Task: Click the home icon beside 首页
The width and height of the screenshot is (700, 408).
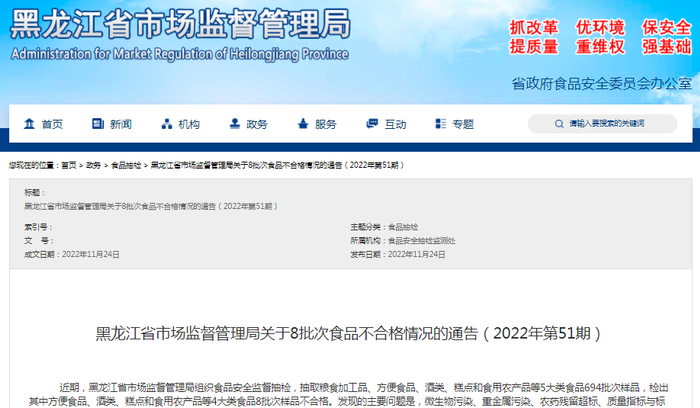Action: [x=29, y=124]
